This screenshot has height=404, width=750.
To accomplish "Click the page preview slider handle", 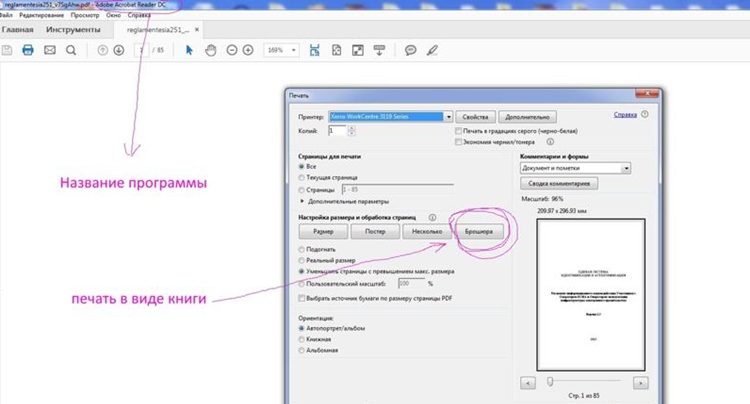I will tap(548, 382).
